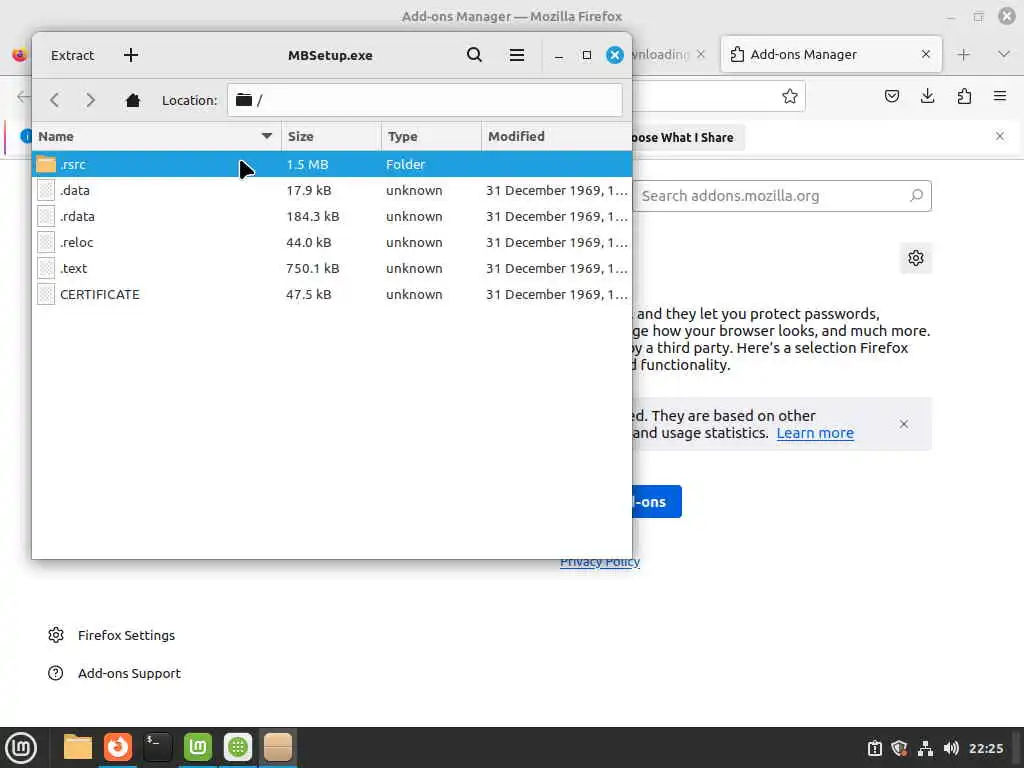Select the .rsrc folder row
Image resolution: width=1024 pixels, height=768 pixels.
[332, 164]
